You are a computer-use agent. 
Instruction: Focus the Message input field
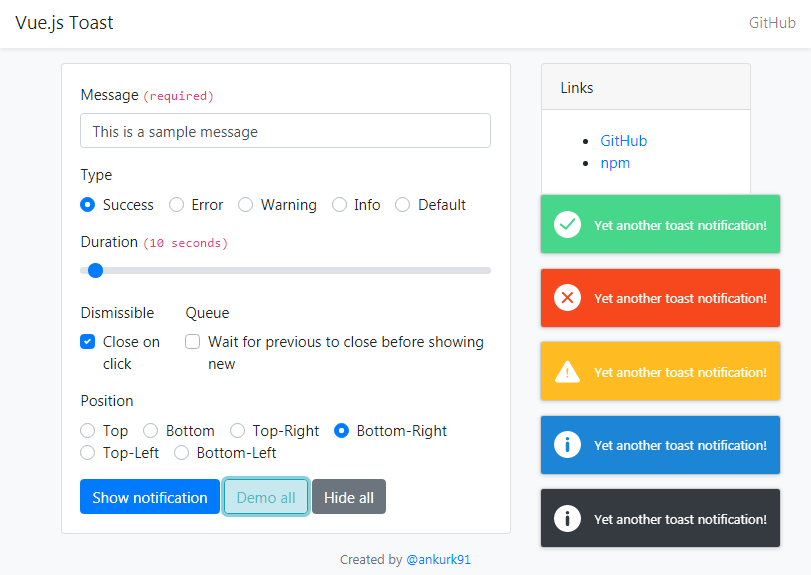click(286, 131)
